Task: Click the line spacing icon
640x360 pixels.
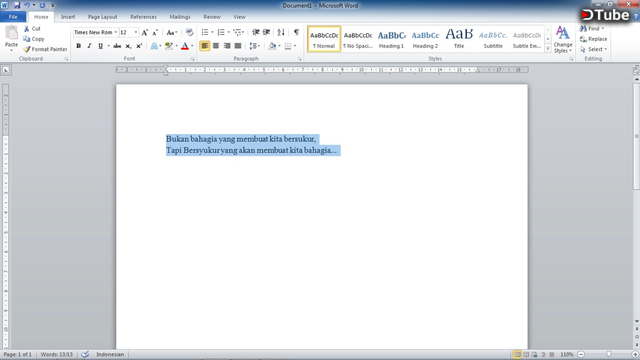Action: click(x=253, y=46)
